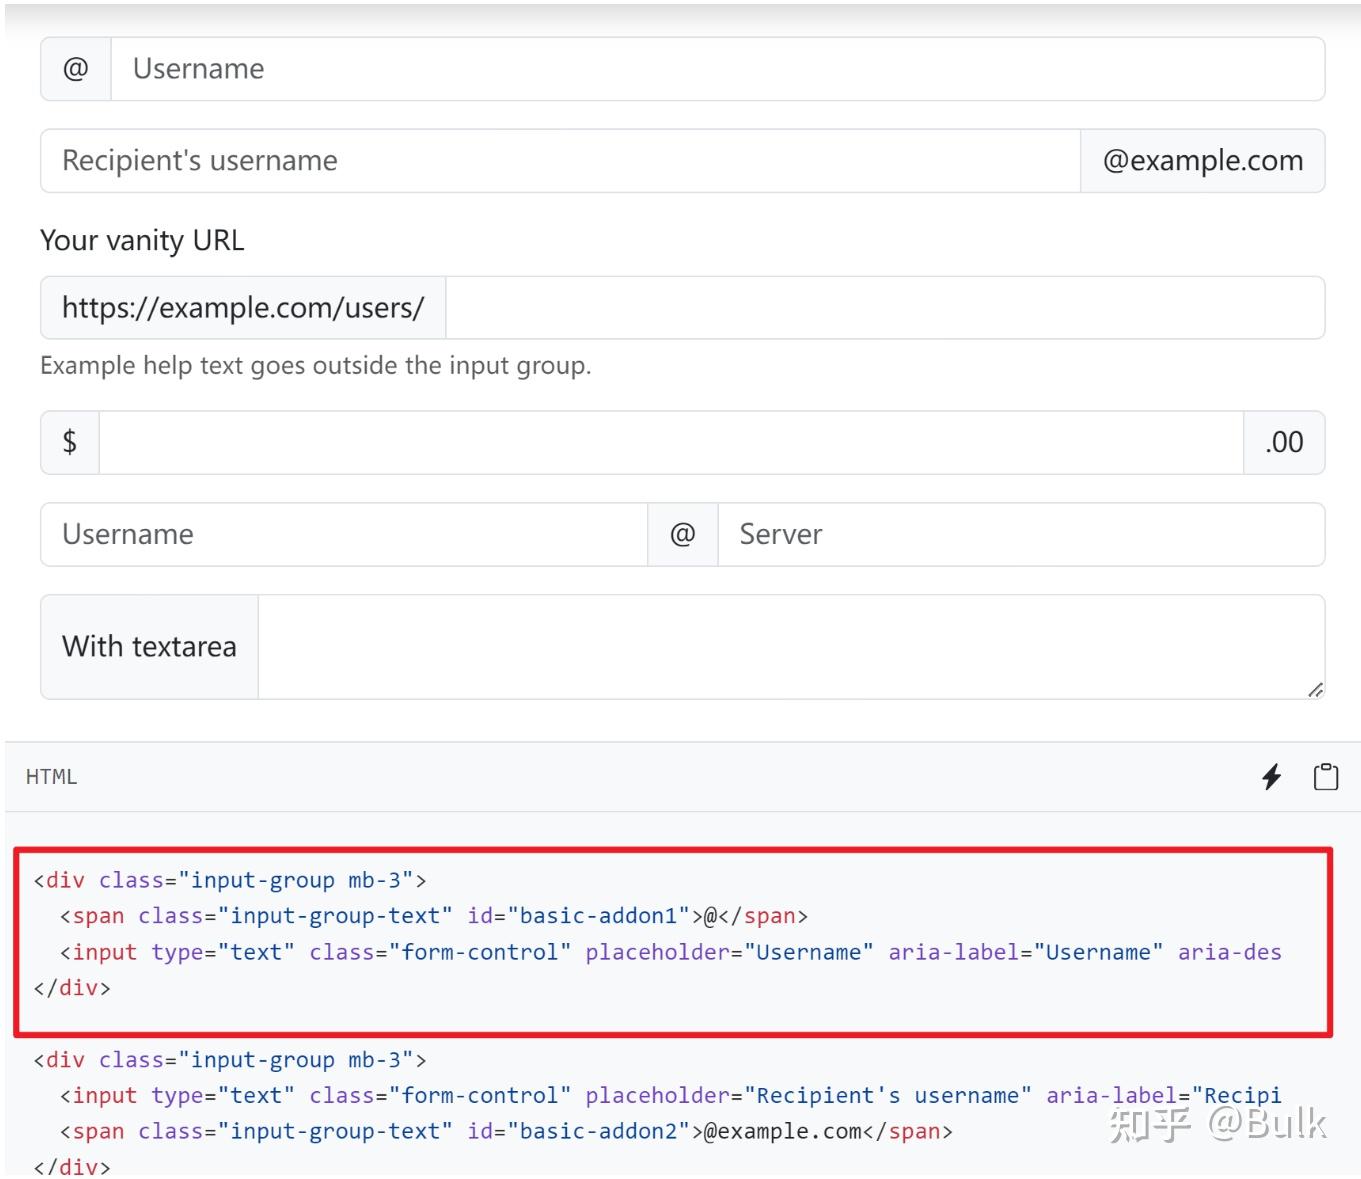Screen dimensions: 1361x1179
Task: Click the vanity URL input field
Action: click(884, 308)
